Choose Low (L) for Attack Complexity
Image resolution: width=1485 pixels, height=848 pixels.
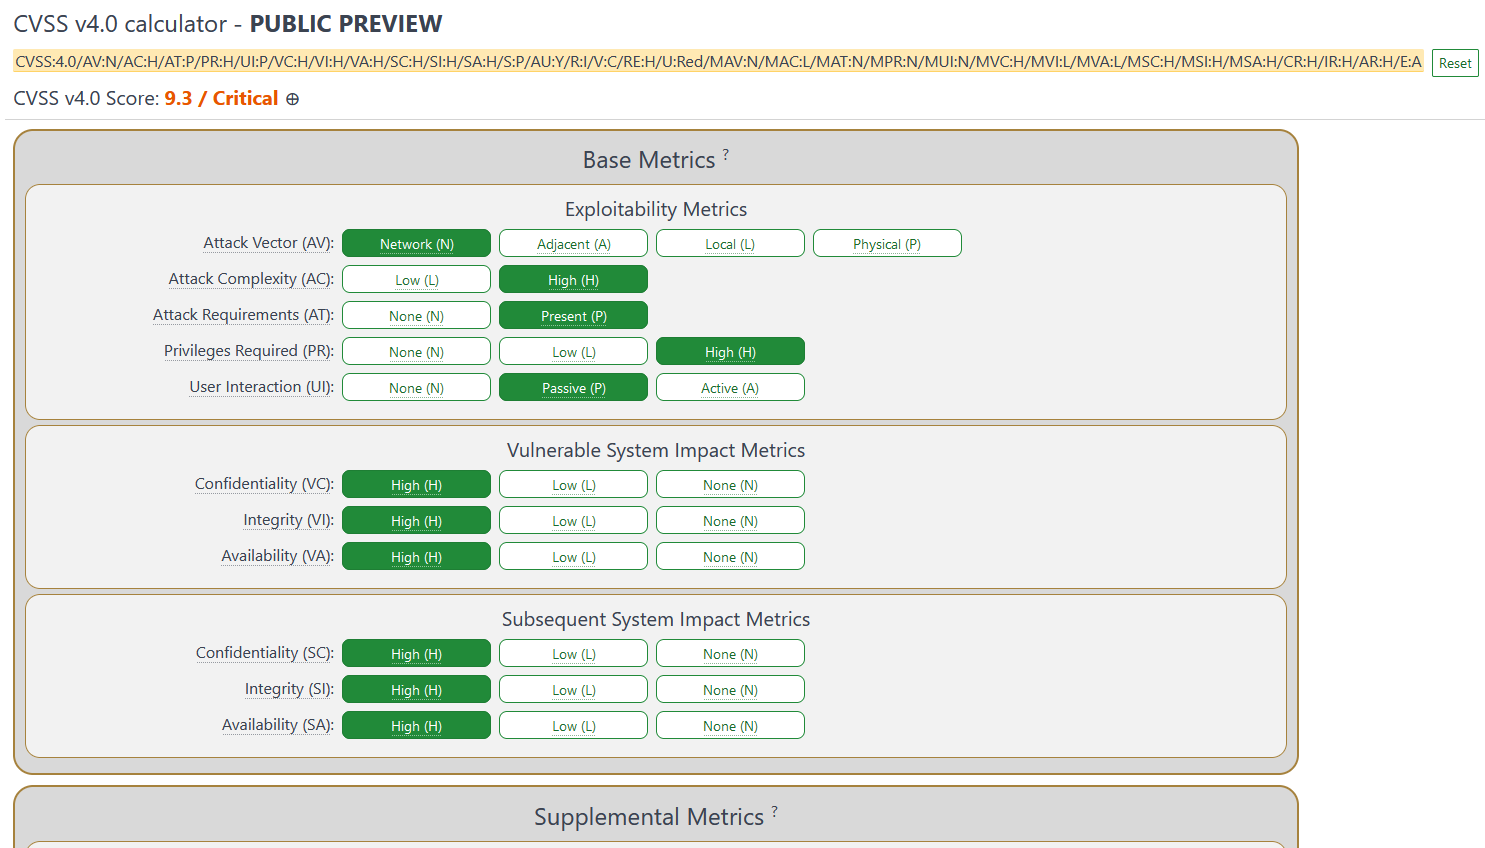(417, 280)
